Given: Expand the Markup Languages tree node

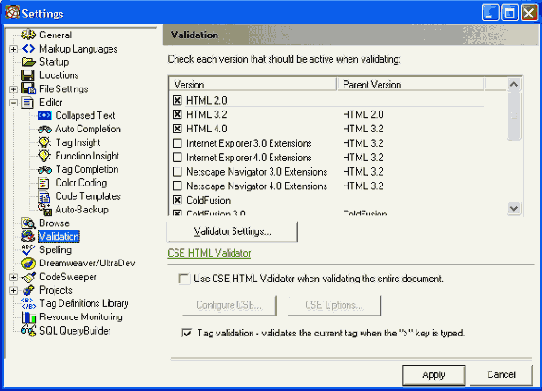Looking at the screenshot, I should pyautogui.click(x=13, y=49).
